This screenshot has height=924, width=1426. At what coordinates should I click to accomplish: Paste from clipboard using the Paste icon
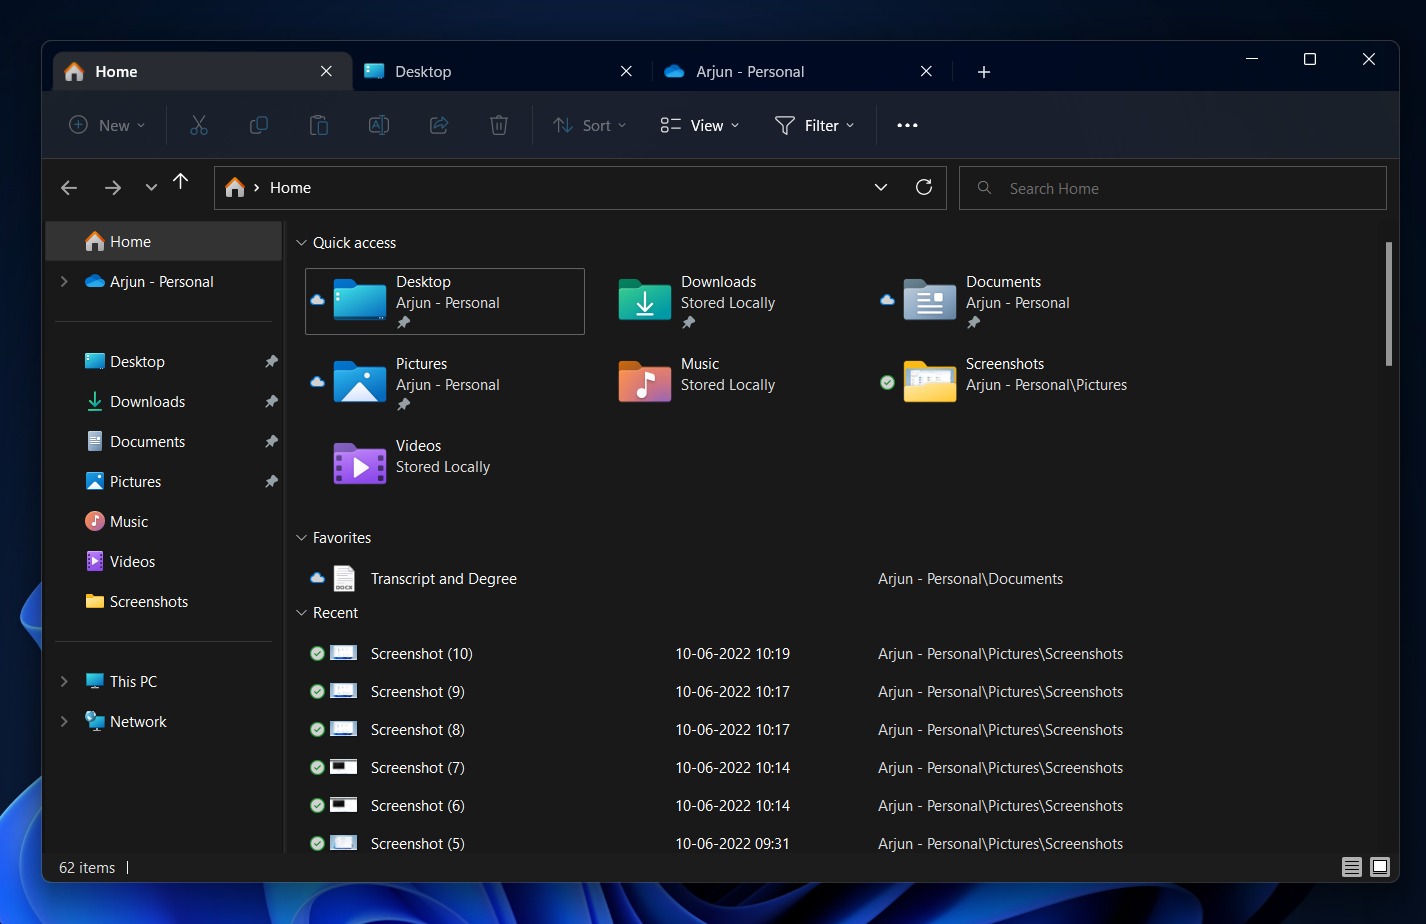pos(318,125)
